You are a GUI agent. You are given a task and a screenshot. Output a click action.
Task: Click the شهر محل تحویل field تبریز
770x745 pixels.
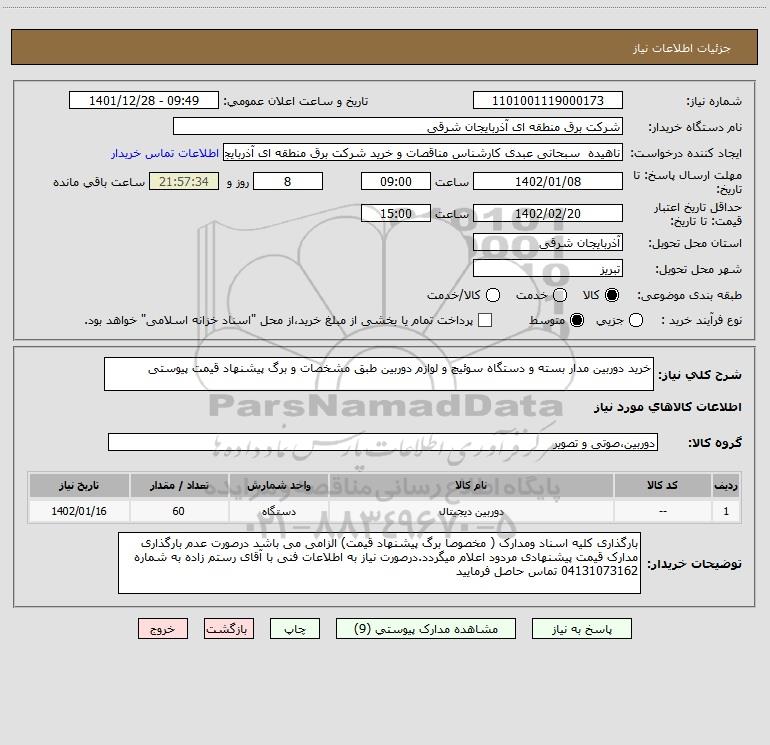[x=548, y=268]
